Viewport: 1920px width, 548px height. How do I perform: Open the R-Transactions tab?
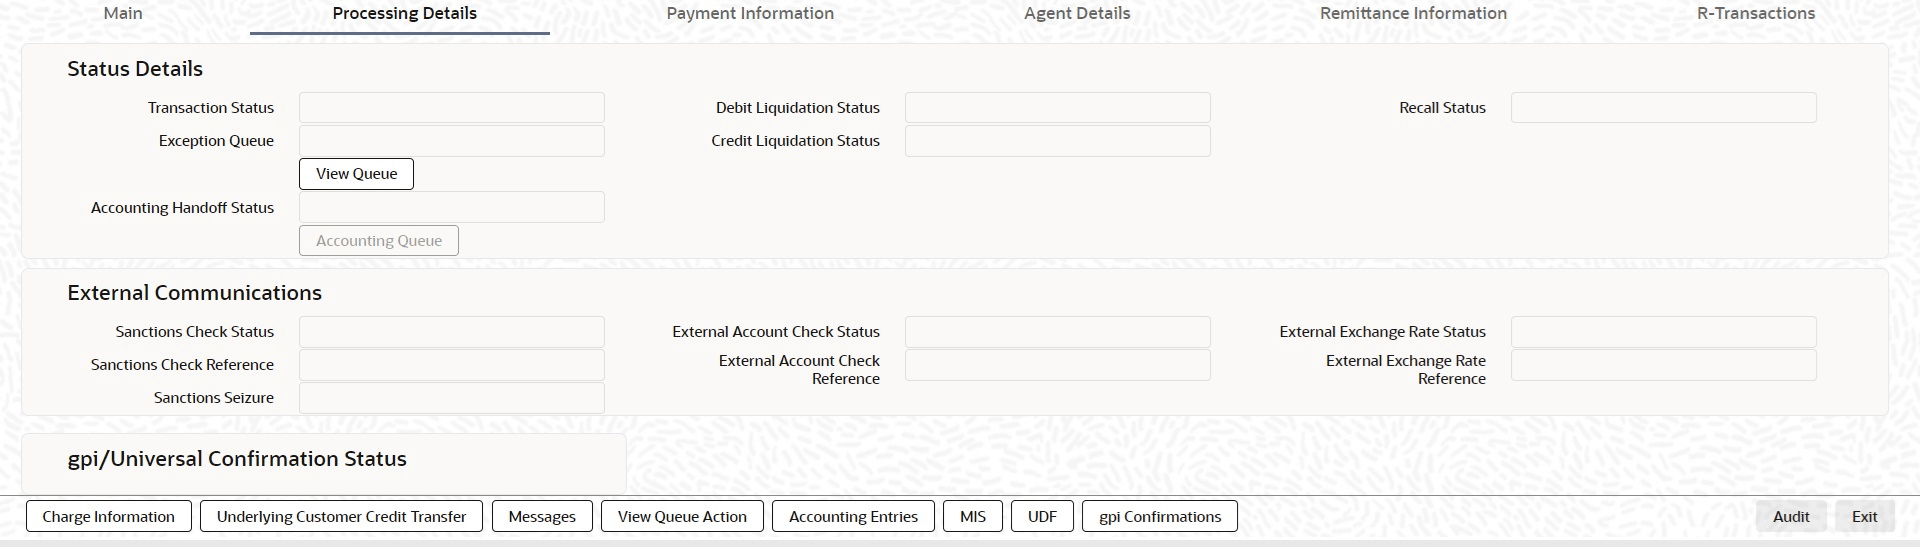click(x=1755, y=14)
